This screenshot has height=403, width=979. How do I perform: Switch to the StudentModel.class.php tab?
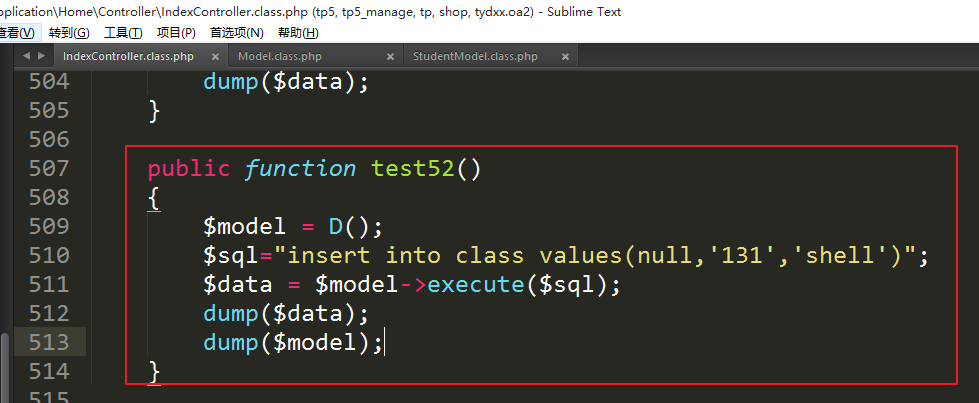click(x=475, y=57)
